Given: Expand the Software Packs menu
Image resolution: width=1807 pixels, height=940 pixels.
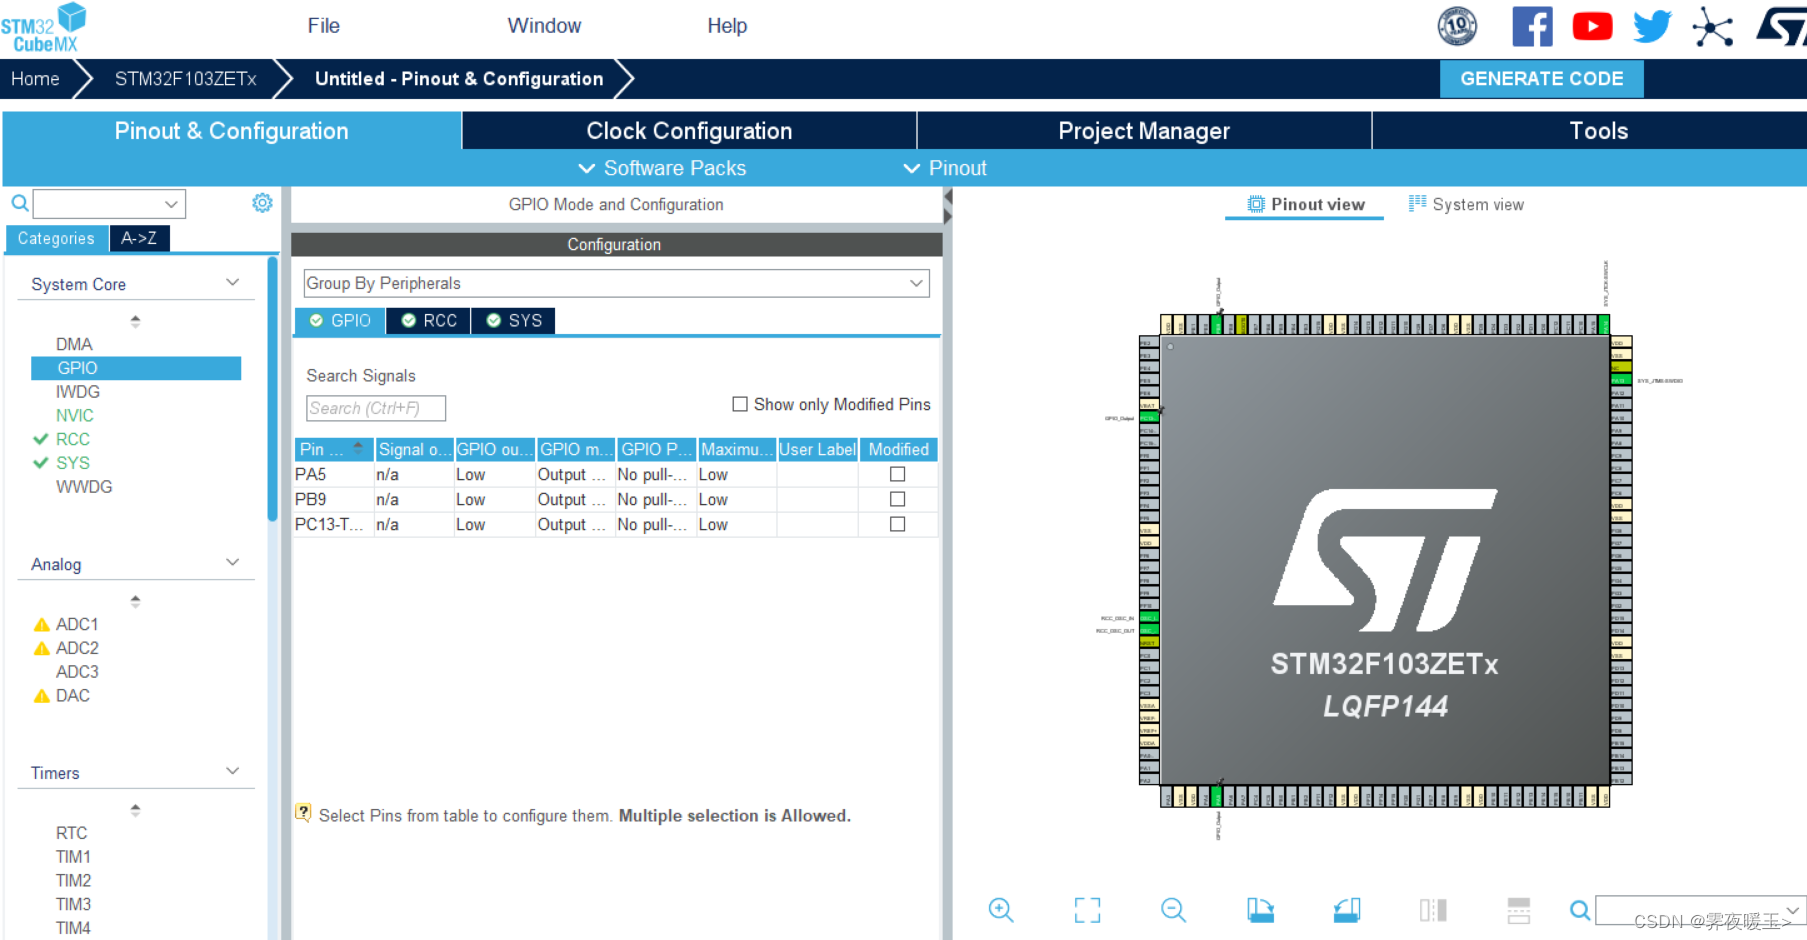Looking at the screenshot, I should click(x=662, y=168).
